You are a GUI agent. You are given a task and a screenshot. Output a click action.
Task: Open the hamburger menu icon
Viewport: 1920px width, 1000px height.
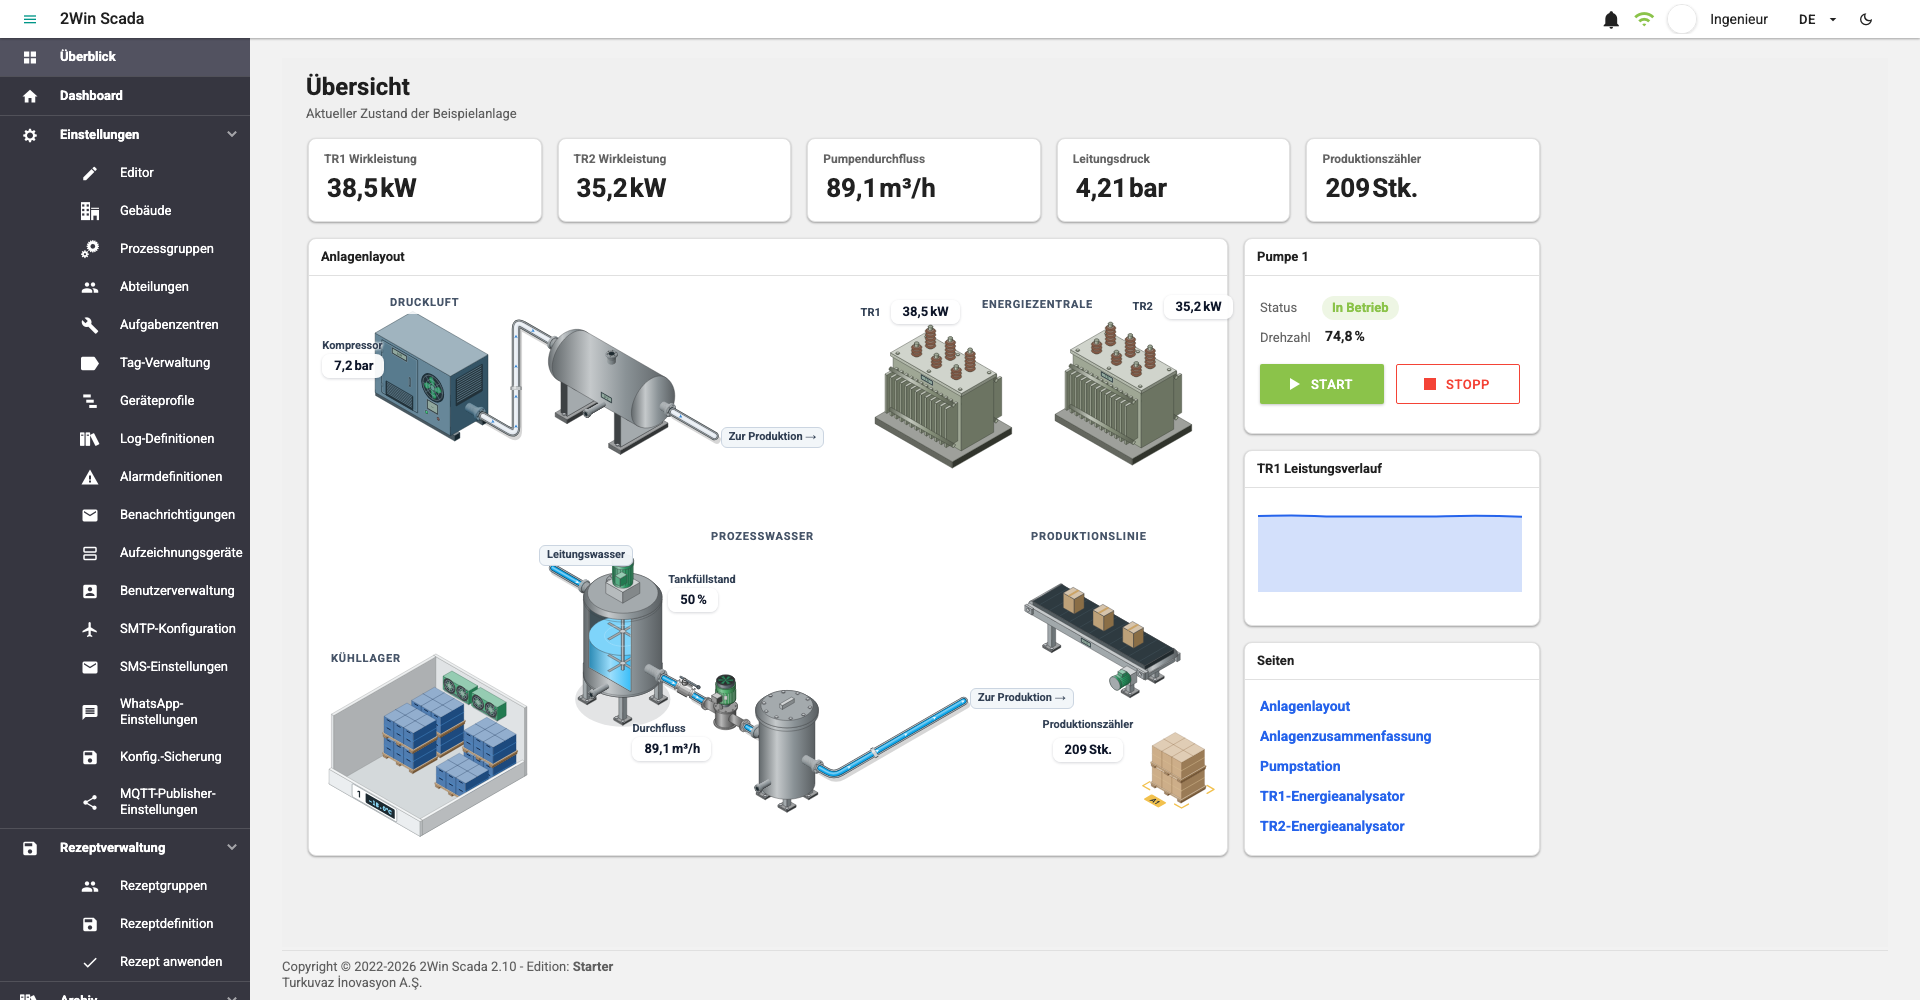(30, 19)
